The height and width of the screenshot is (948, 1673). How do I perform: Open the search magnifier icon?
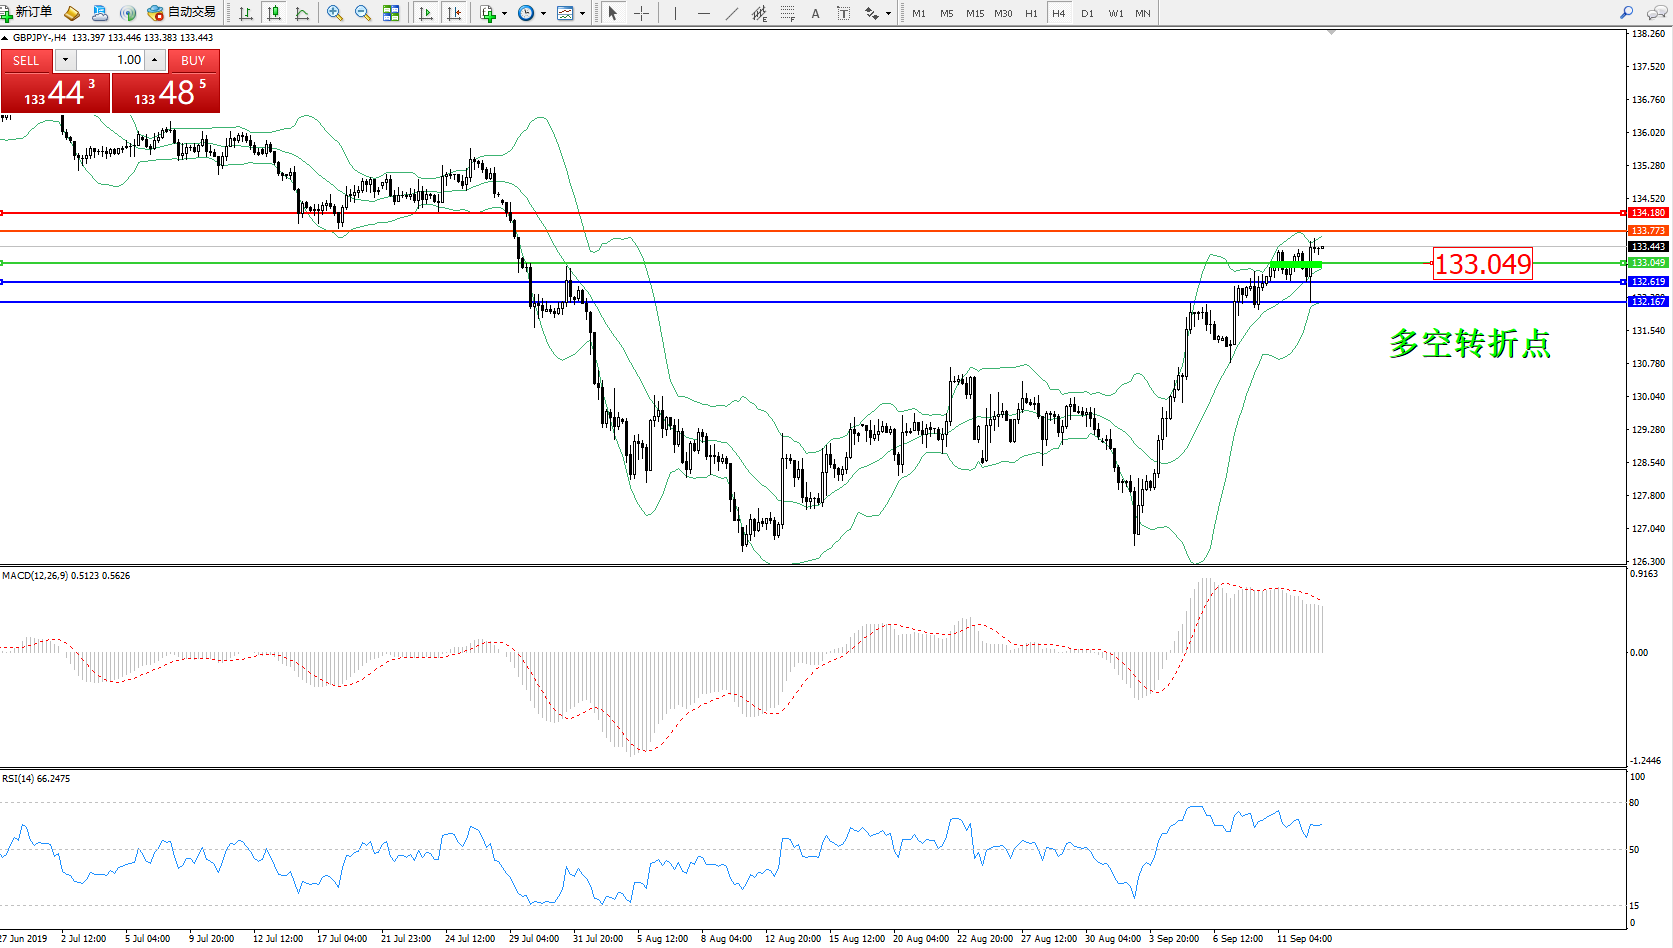click(1626, 13)
